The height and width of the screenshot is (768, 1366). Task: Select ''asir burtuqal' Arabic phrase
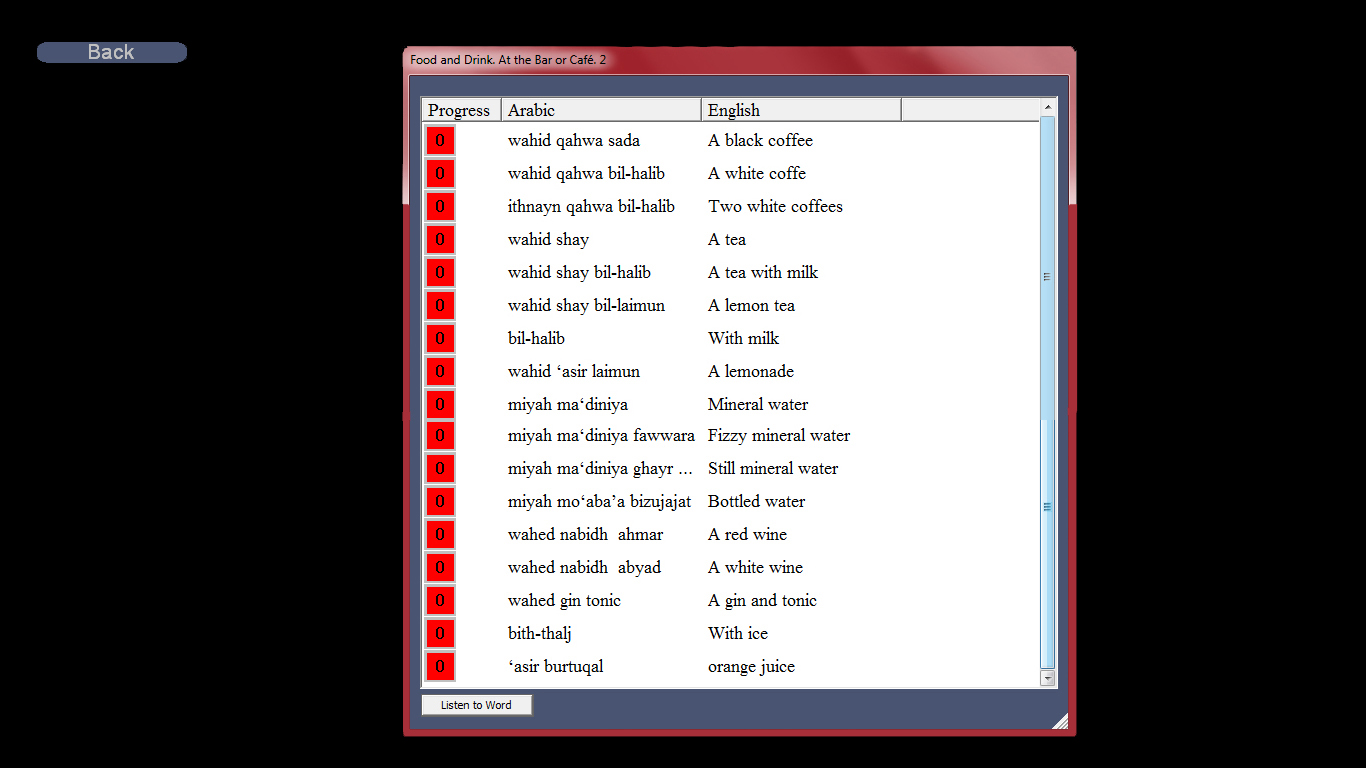[556, 667]
